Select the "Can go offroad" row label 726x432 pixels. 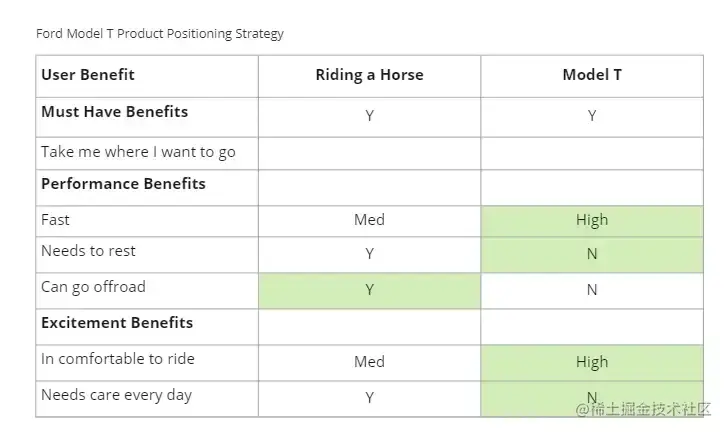point(93,287)
